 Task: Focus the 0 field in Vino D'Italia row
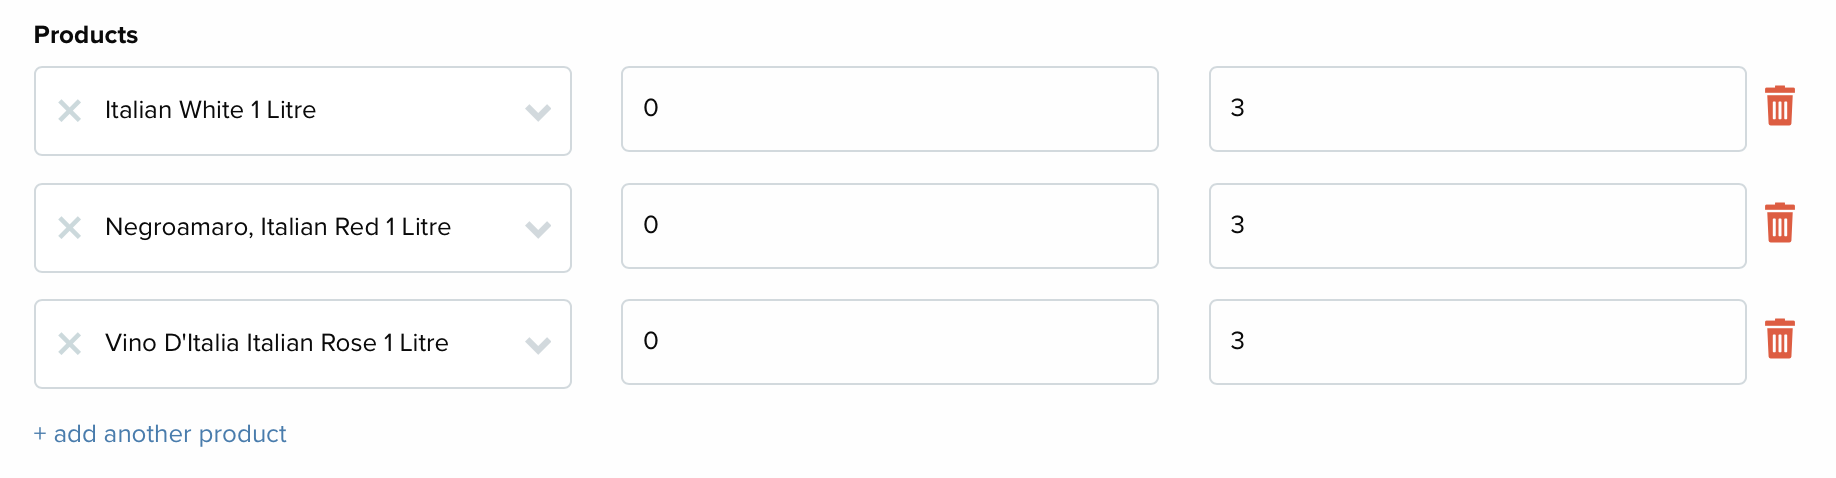890,342
